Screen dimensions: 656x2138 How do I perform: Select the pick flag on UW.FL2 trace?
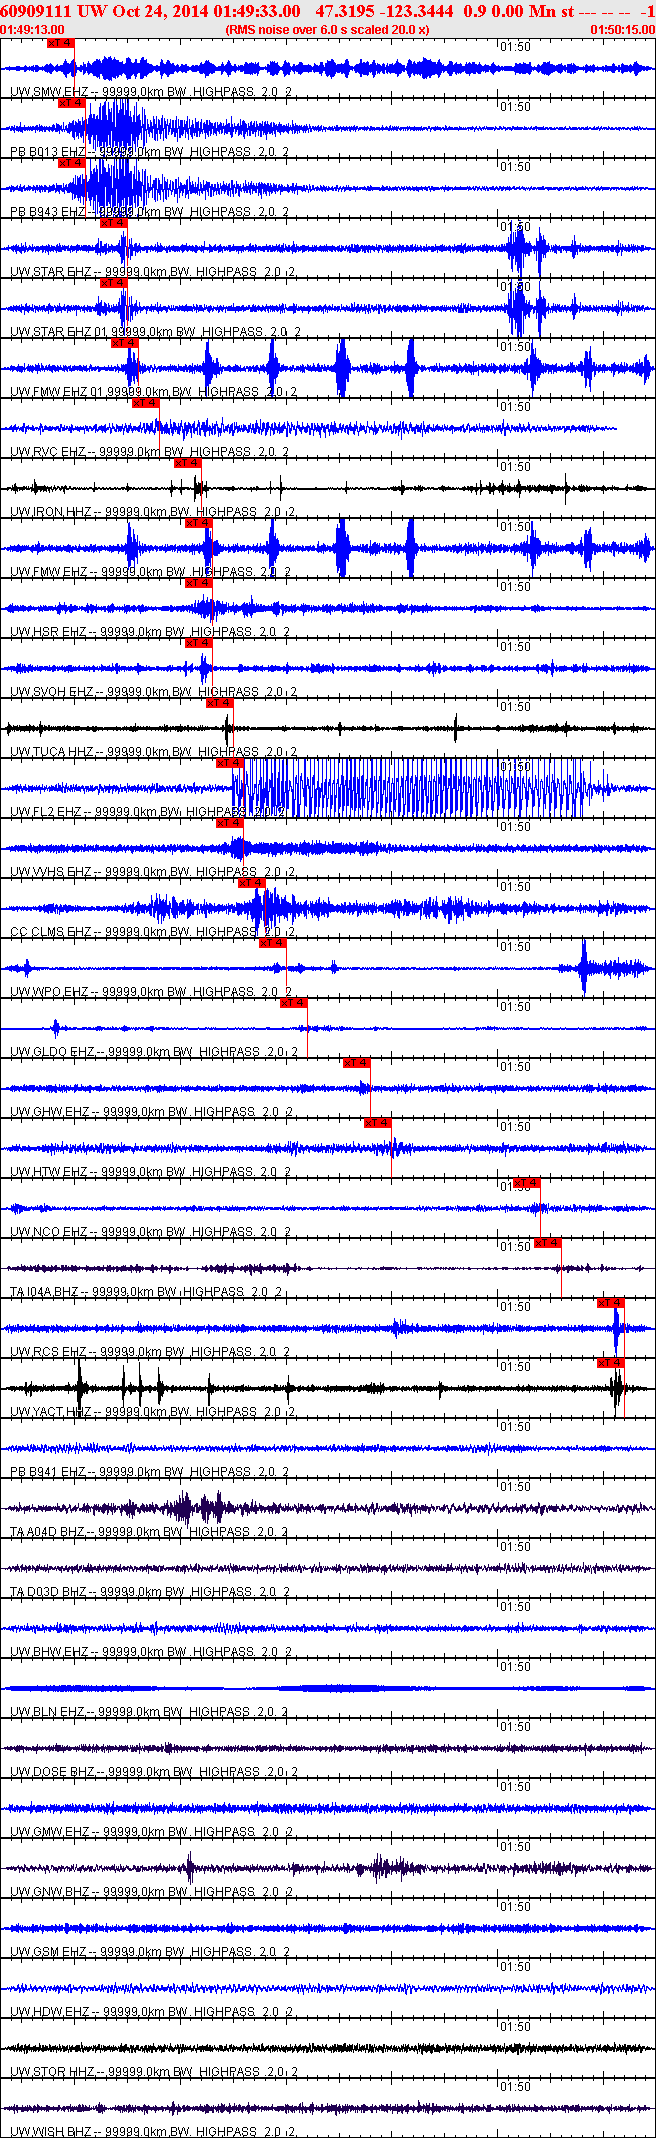pyautogui.click(x=230, y=763)
